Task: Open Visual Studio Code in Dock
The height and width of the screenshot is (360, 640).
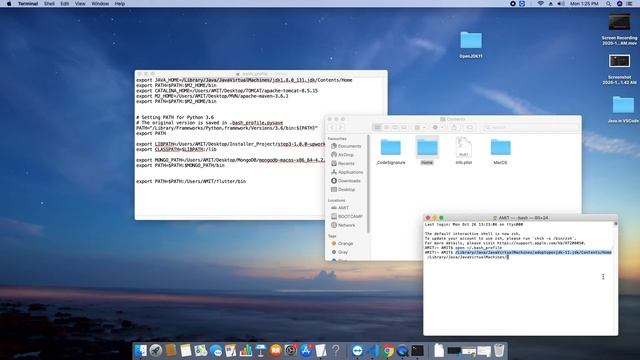Action: pos(373,351)
